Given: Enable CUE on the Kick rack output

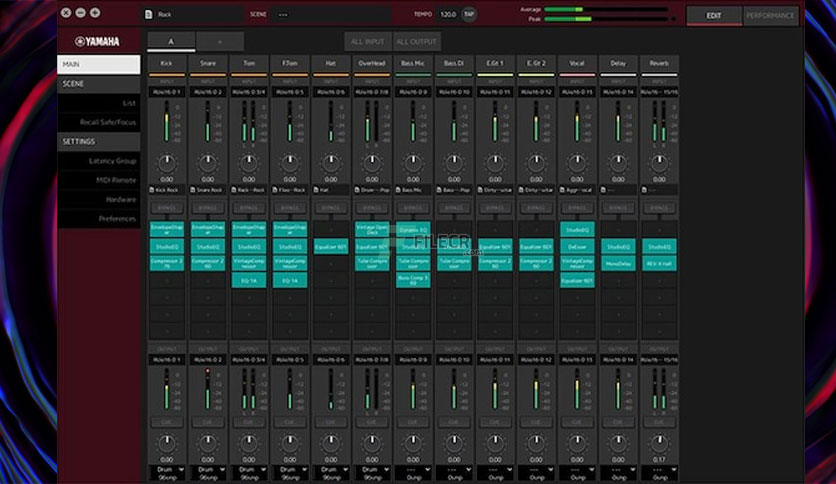Looking at the screenshot, I should (x=167, y=422).
